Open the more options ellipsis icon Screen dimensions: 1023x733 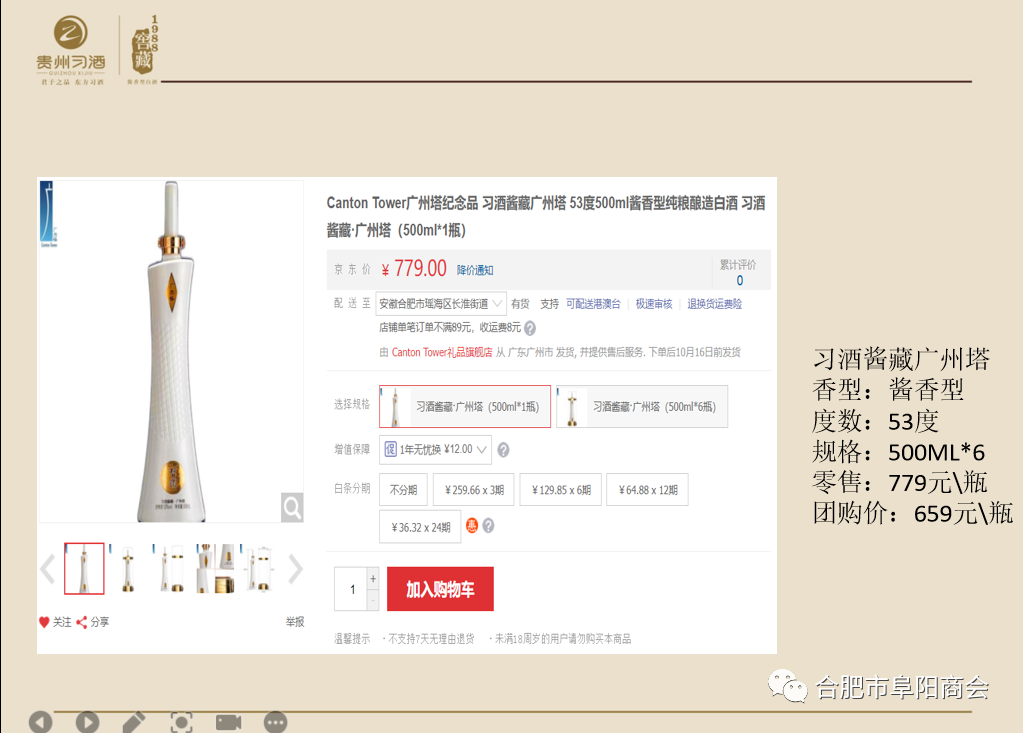coord(275,722)
